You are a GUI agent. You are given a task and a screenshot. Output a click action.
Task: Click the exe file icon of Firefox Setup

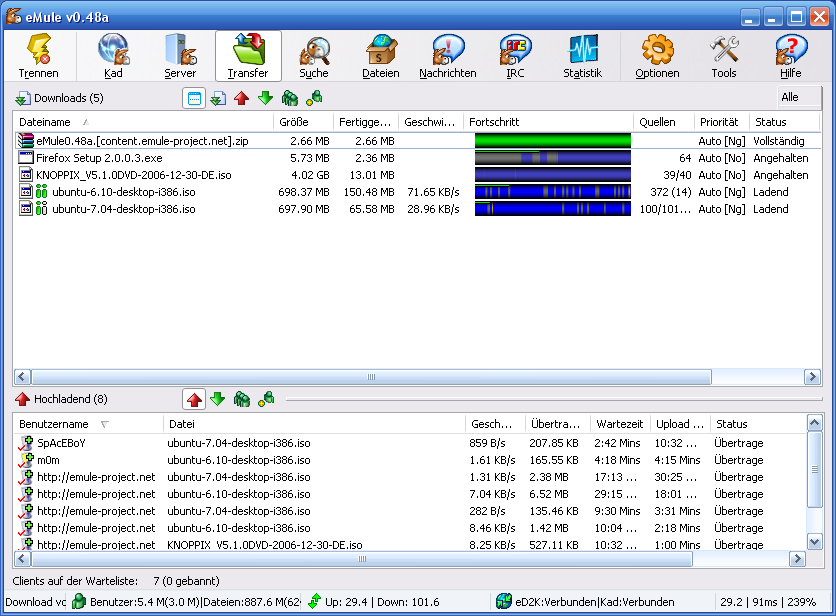click(x=26, y=157)
